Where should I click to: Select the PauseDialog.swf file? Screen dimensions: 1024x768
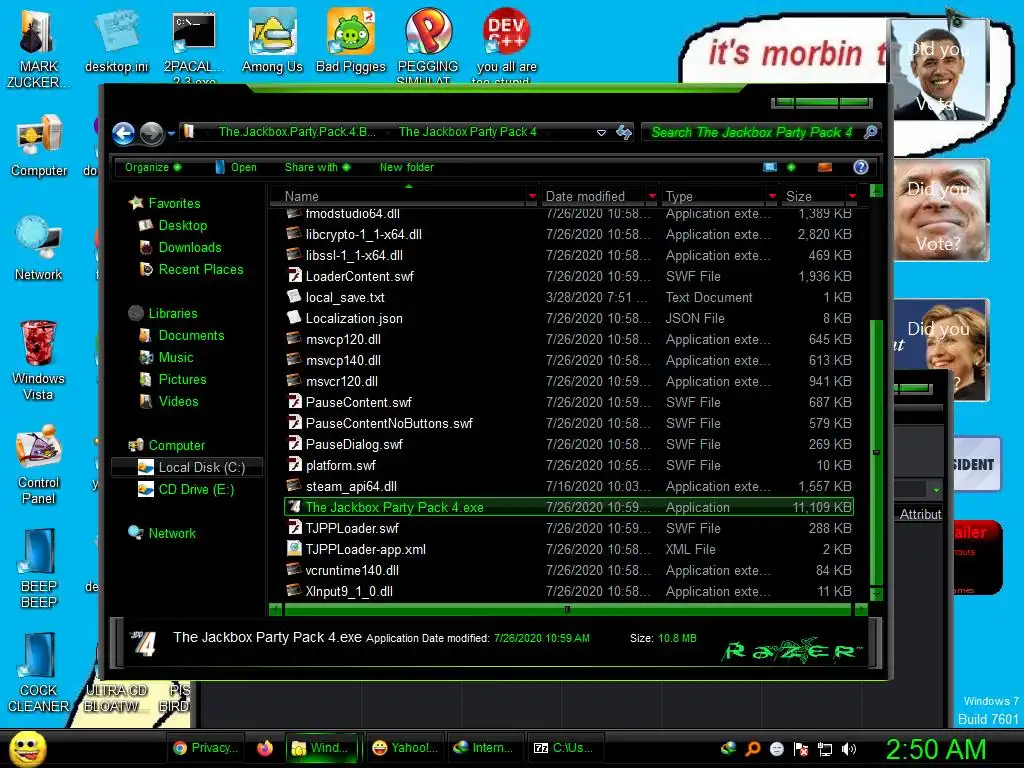[569, 444]
